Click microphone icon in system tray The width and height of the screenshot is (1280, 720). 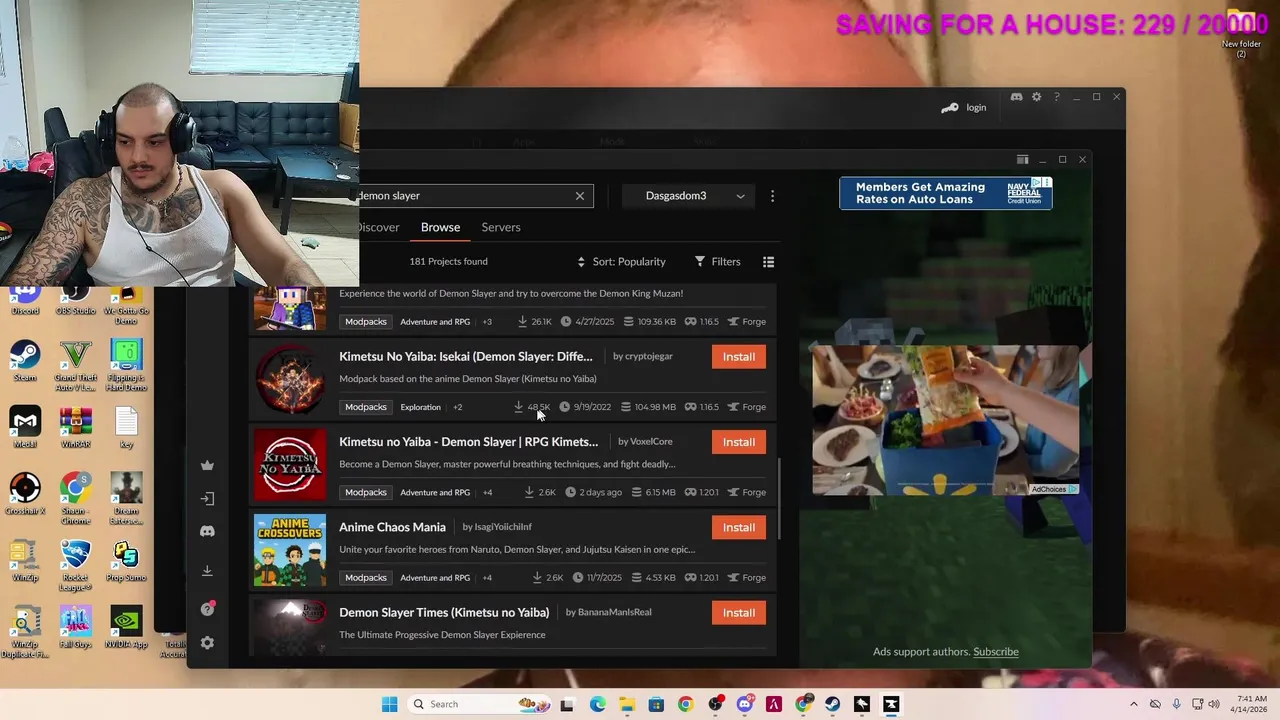[1176, 704]
